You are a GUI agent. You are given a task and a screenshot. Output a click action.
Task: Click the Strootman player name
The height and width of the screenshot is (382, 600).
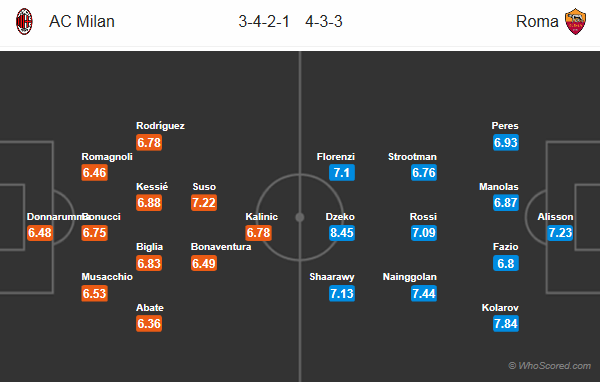(412, 157)
